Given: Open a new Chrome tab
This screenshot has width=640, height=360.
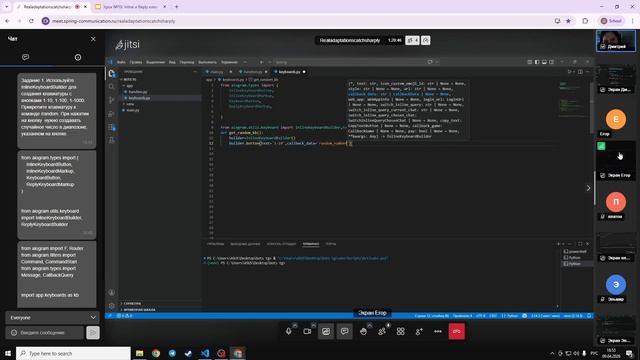Looking at the screenshot, I should [176, 7].
